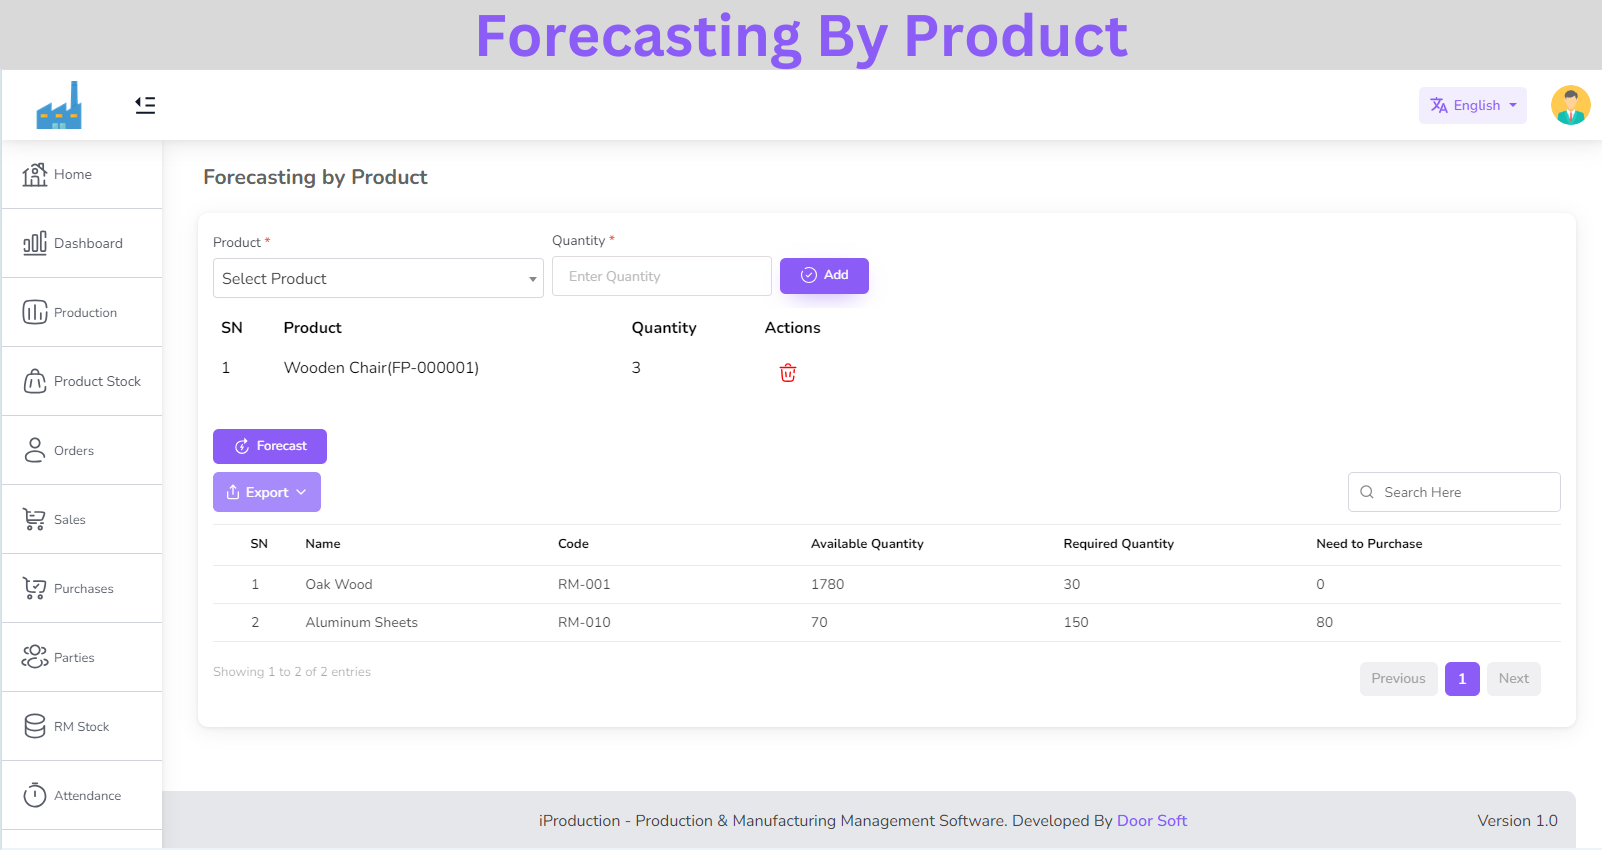The width and height of the screenshot is (1602, 850).
Task: Open the Product Stock sidebar section
Action: (x=82, y=381)
